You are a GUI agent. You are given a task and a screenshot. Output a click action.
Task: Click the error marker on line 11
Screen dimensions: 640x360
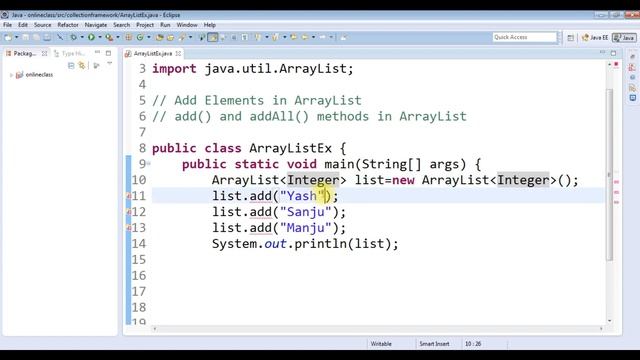(x=129, y=196)
